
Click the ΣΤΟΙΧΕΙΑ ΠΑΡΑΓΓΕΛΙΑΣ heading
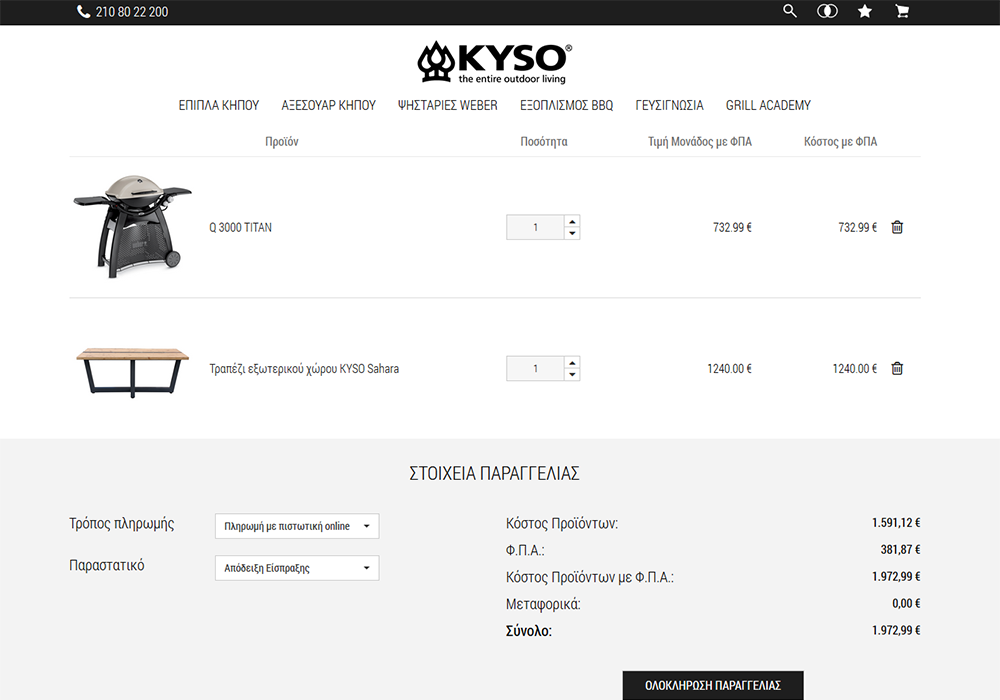[x=494, y=473]
